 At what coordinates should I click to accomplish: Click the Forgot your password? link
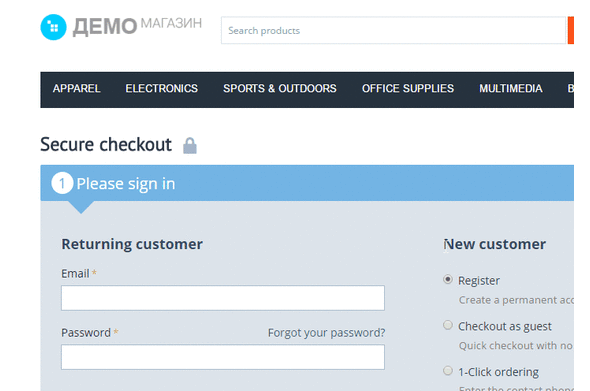326,333
